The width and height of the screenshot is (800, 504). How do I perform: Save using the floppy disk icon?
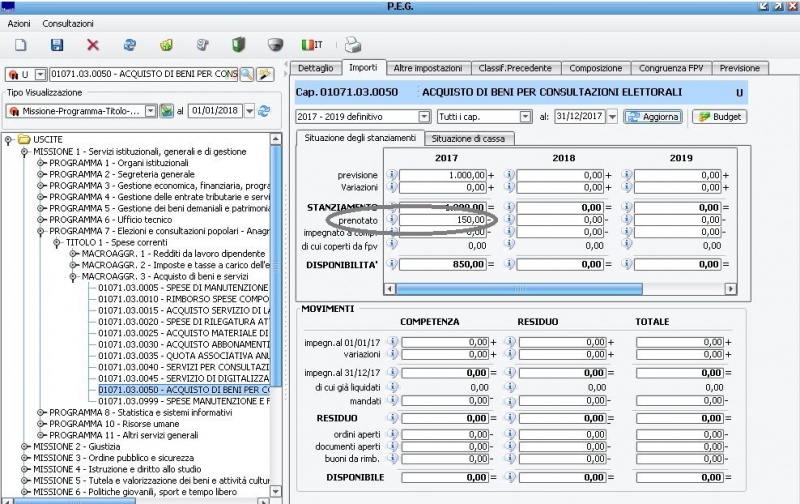click(x=57, y=45)
